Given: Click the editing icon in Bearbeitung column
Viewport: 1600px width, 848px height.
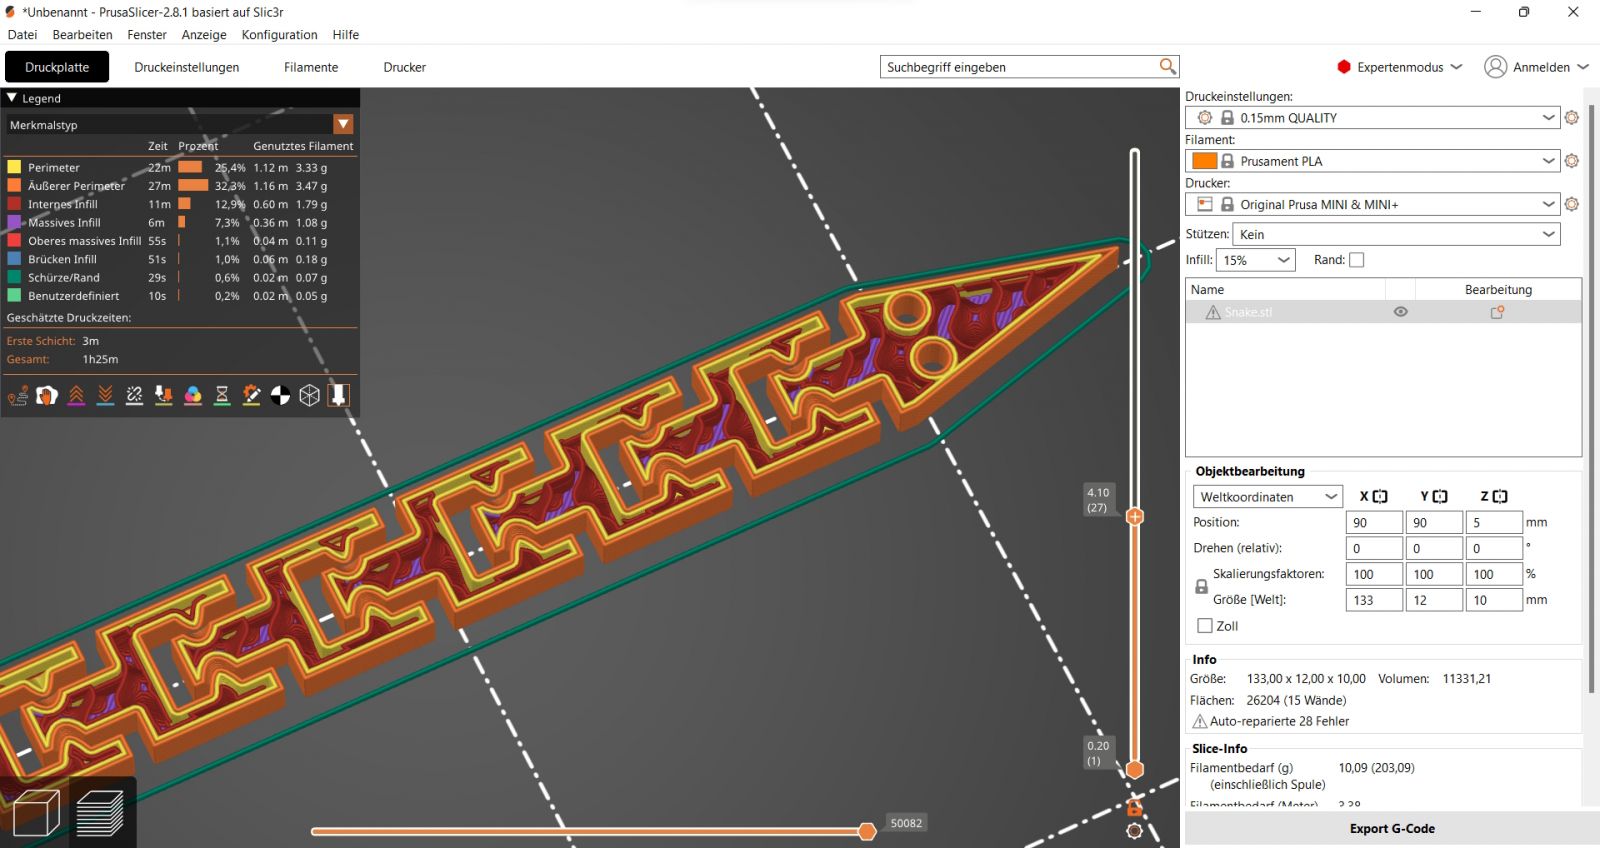Looking at the screenshot, I should pos(1497,312).
